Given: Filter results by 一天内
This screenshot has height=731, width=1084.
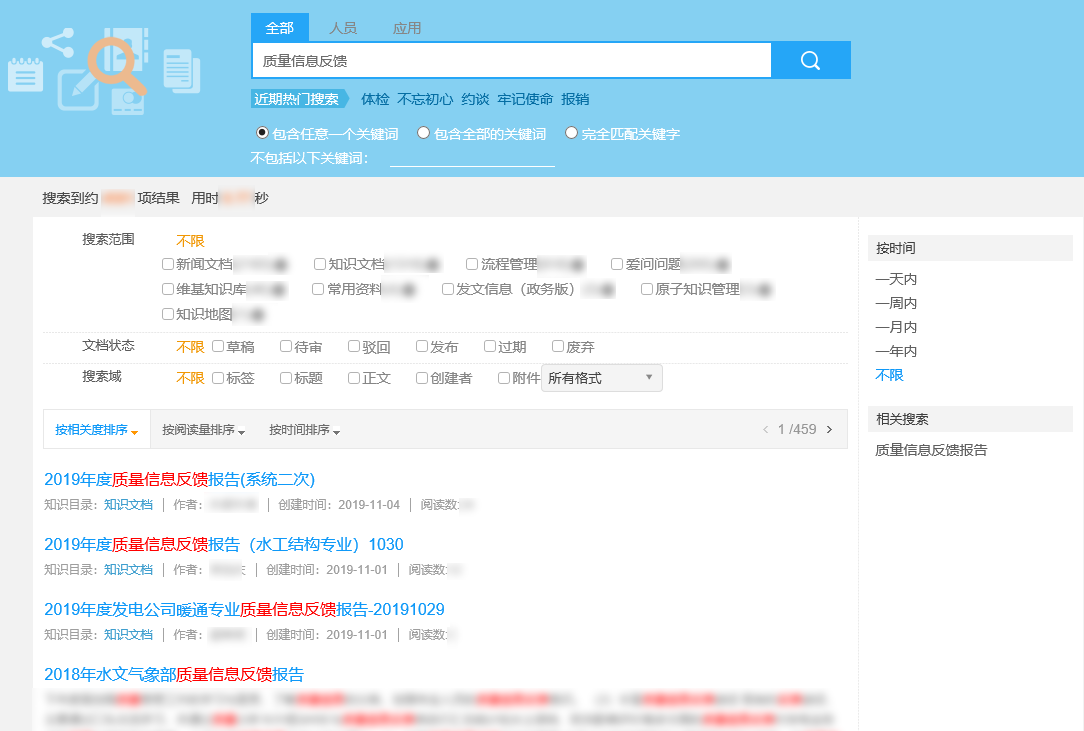Looking at the screenshot, I should tap(896, 279).
